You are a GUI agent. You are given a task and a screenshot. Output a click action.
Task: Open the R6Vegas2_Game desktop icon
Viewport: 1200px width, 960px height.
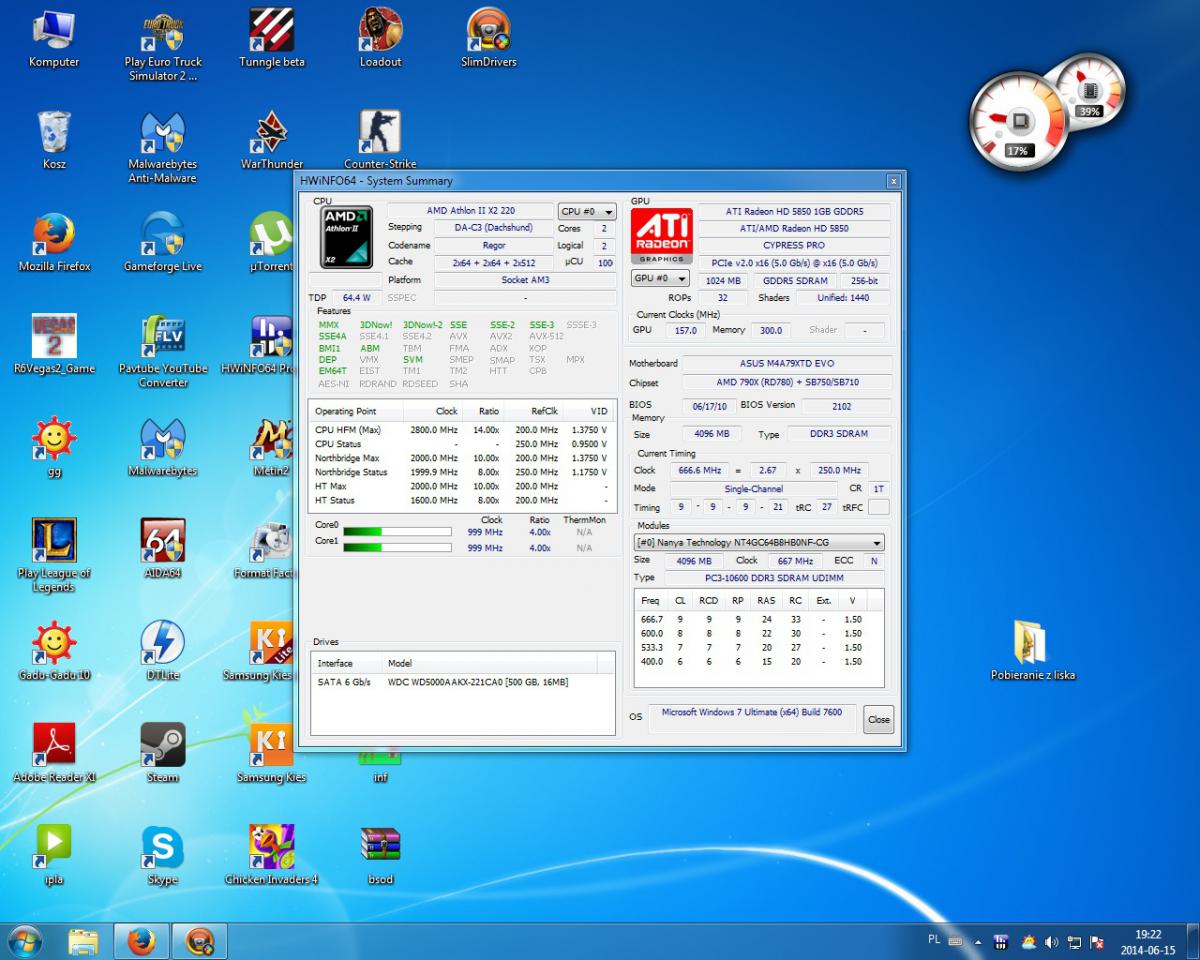coord(54,345)
